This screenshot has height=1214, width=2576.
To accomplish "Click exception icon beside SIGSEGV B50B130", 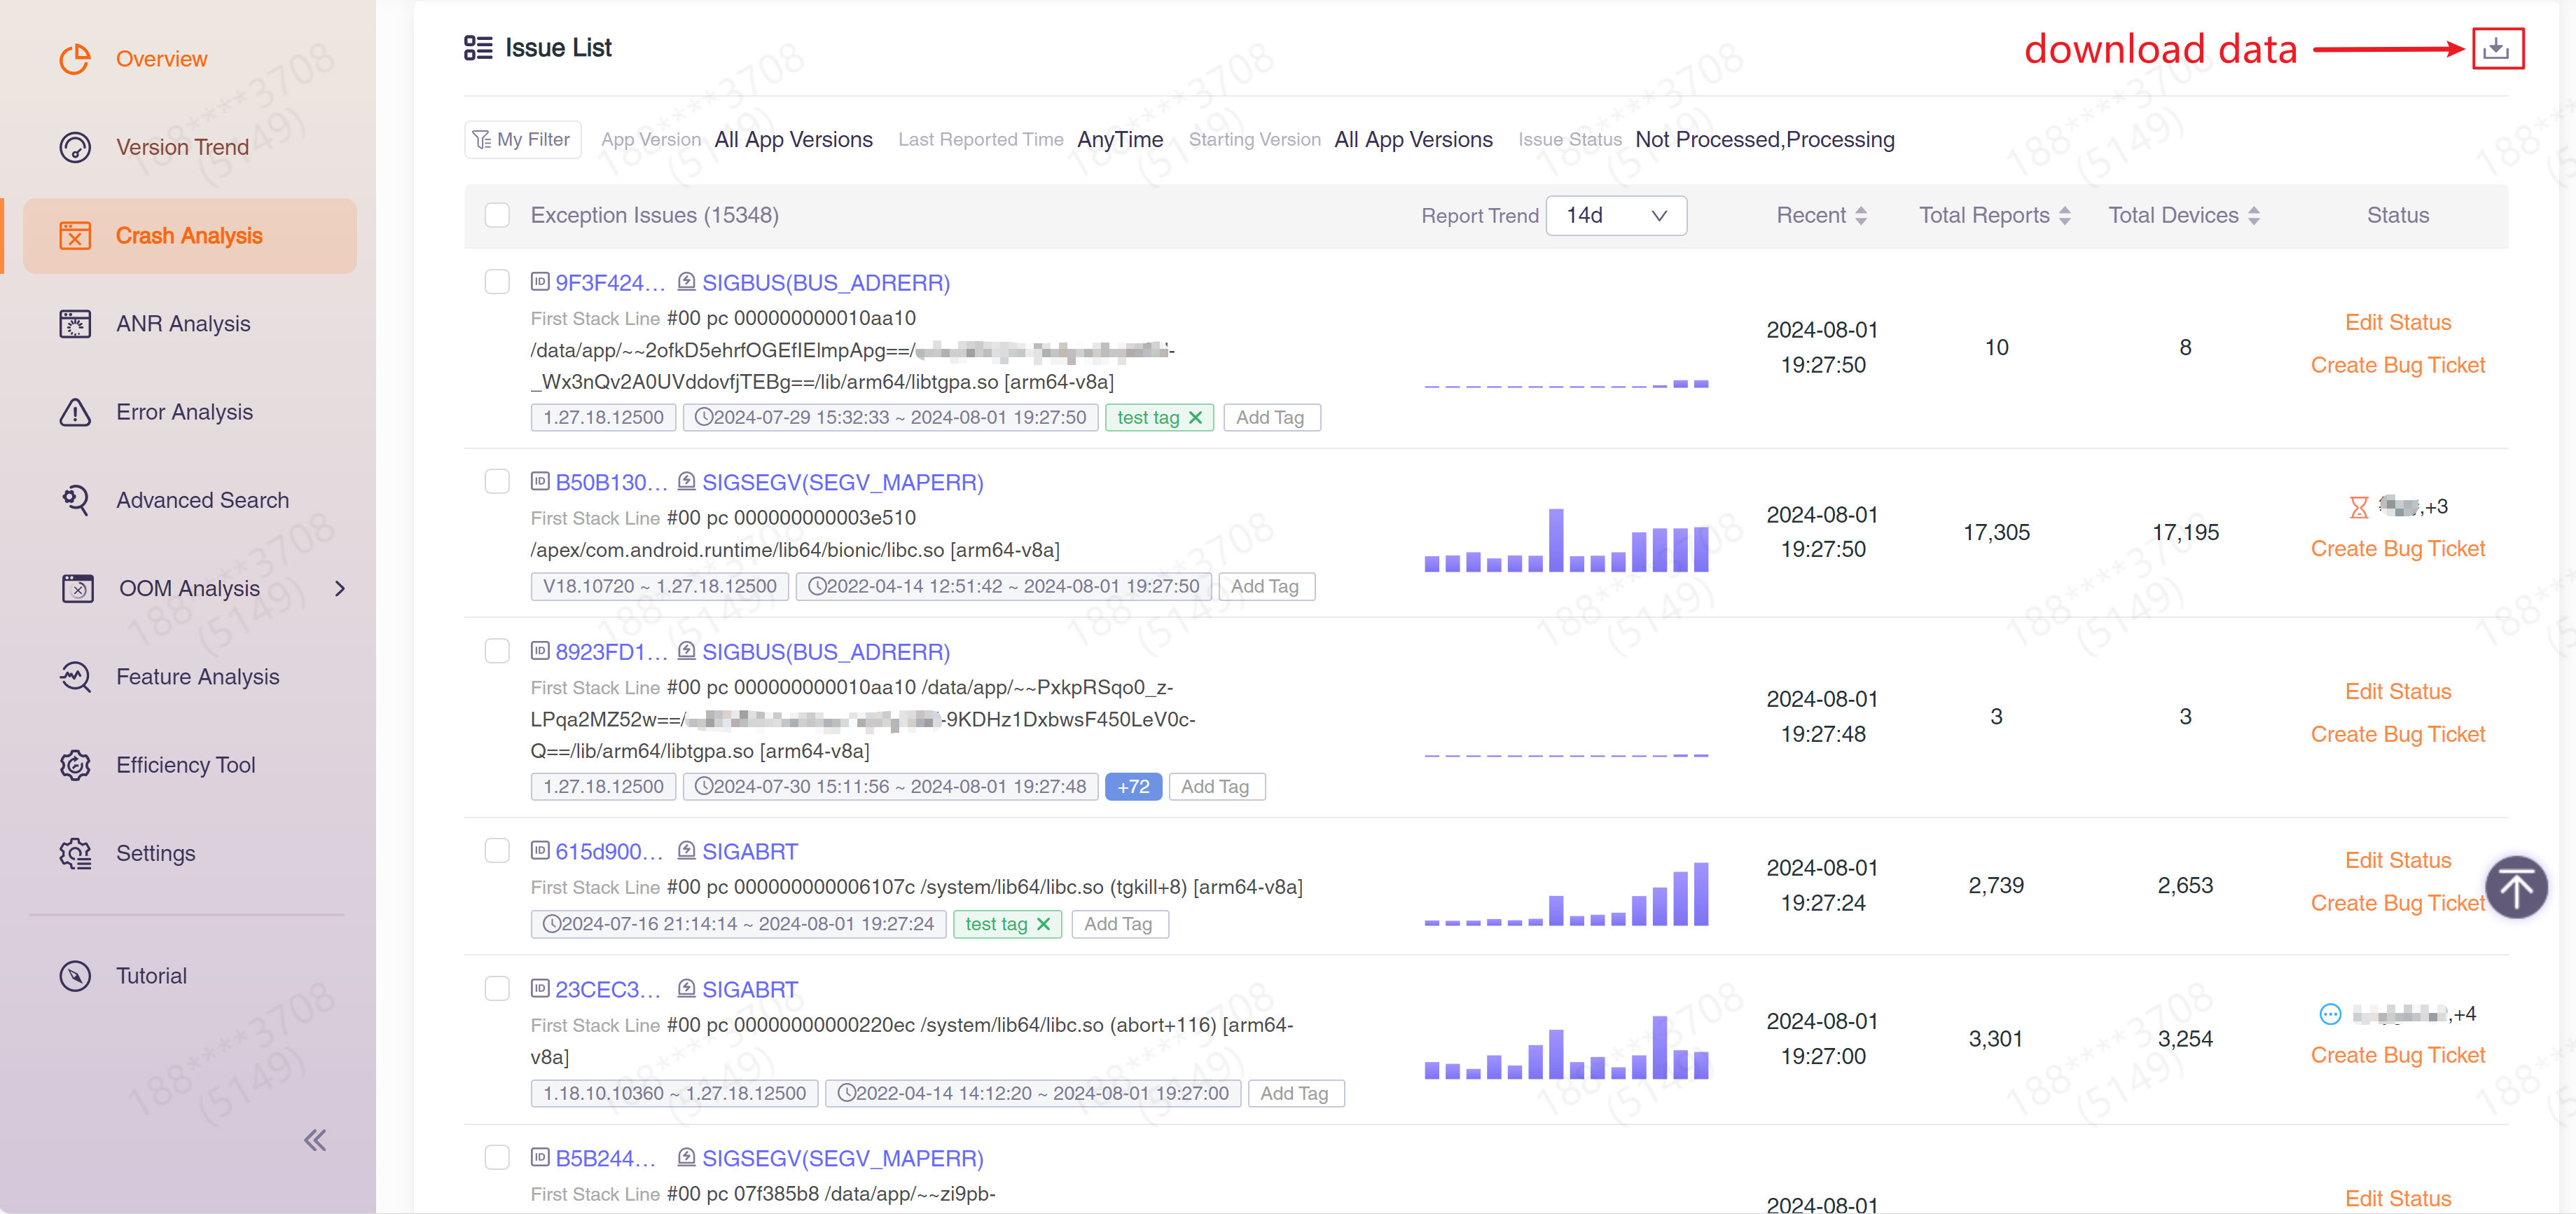I will pos(686,482).
